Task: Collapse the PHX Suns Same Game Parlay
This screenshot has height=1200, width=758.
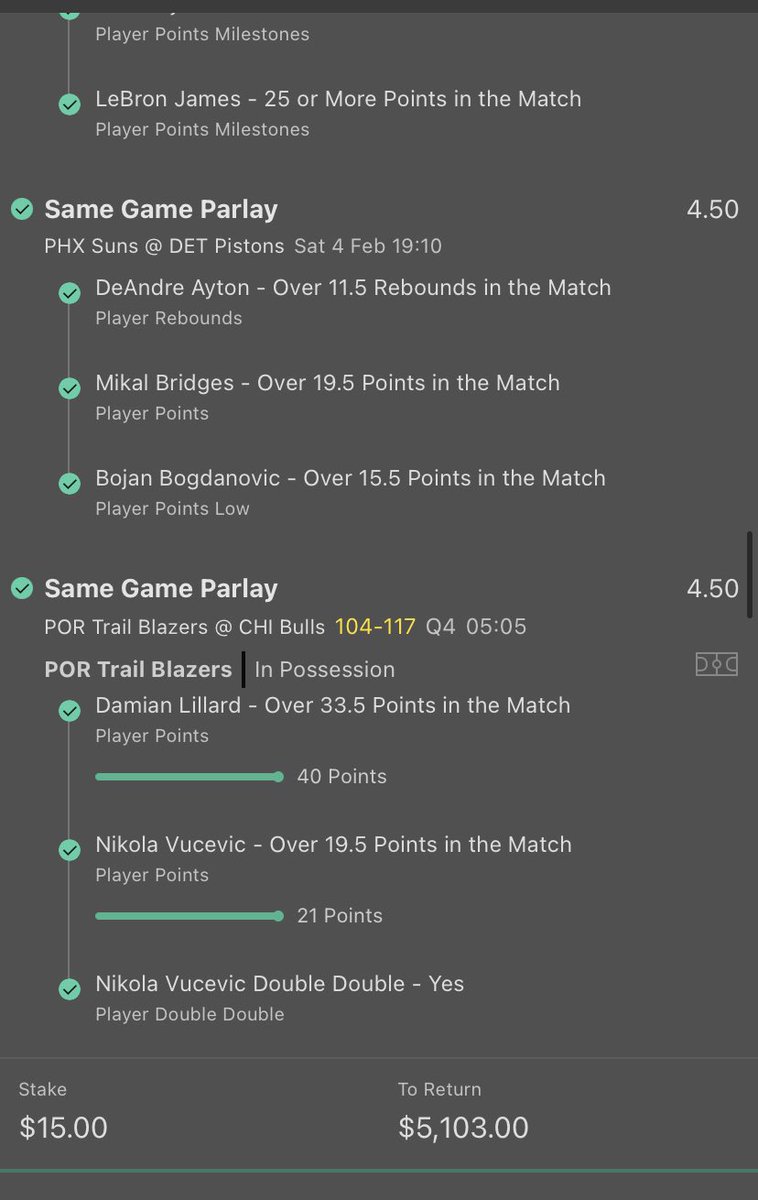Action: click(161, 209)
